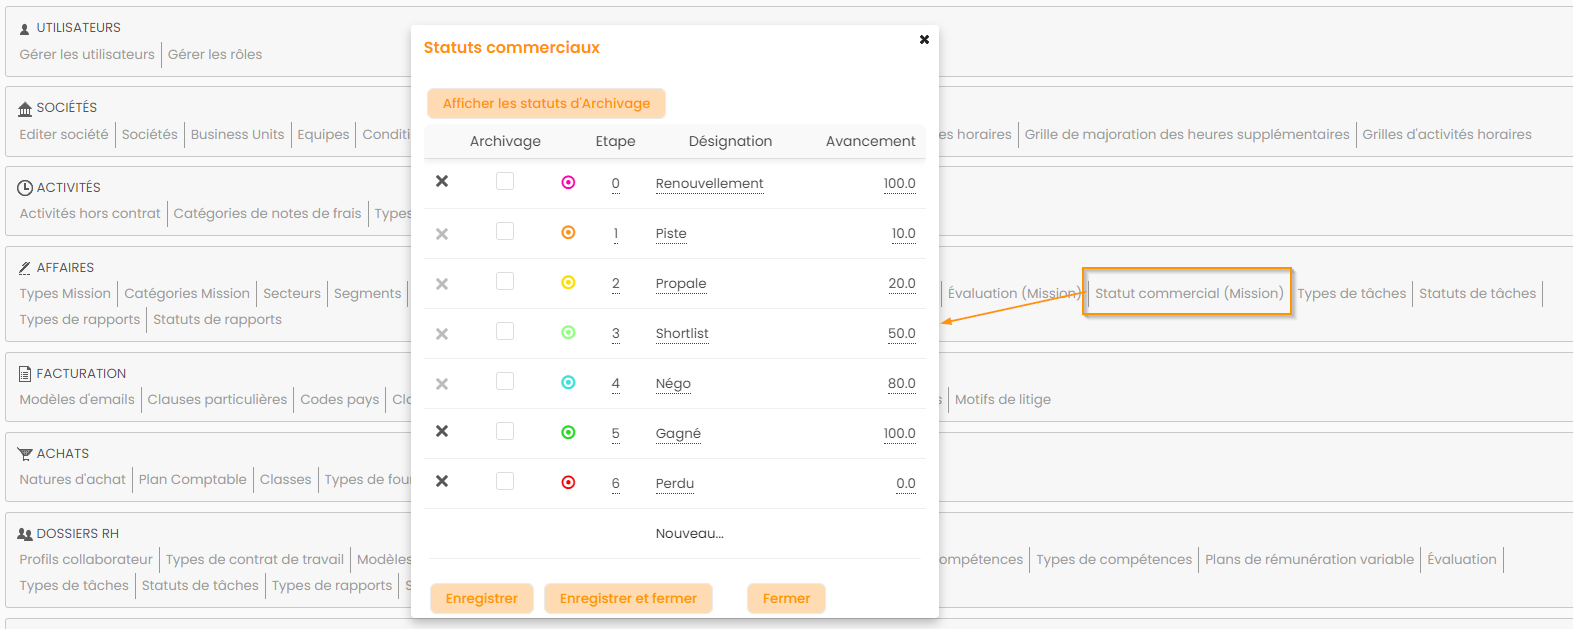This screenshot has width=1573, height=629.
Task: Tick the archive checkbox for Renouvellement
Action: [505, 181]
